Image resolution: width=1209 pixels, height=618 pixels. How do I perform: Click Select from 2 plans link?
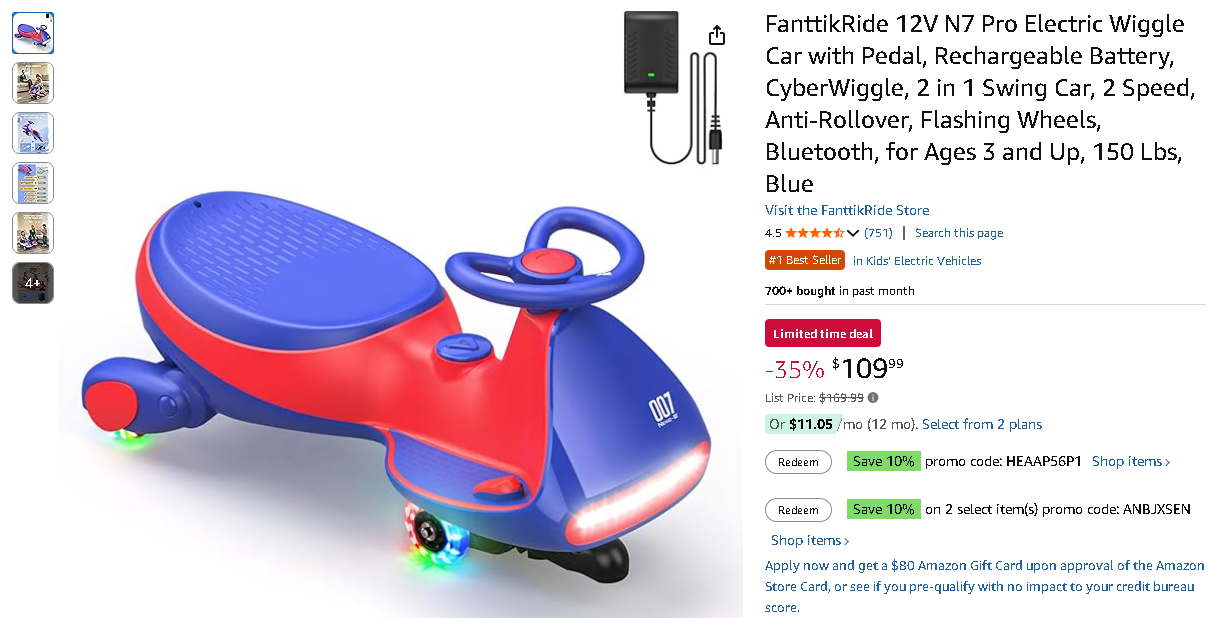[982, 424]
